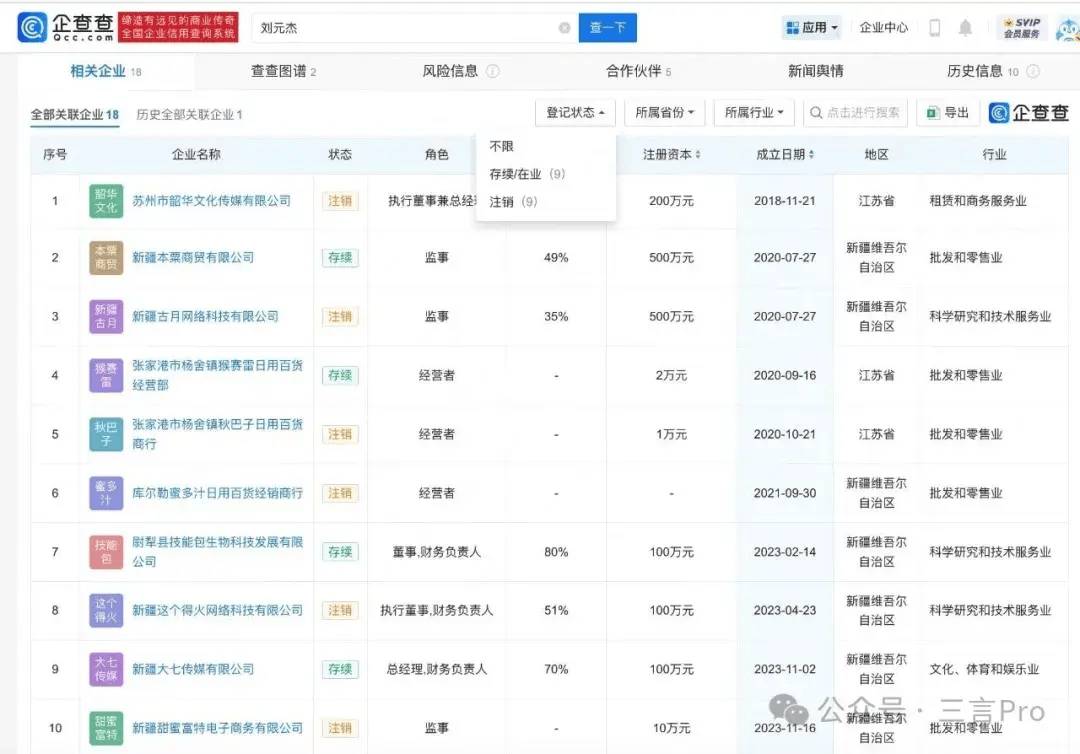Choose 不限 in status dropdown
The image size is (1080, 754).
[x=501, y=146]
